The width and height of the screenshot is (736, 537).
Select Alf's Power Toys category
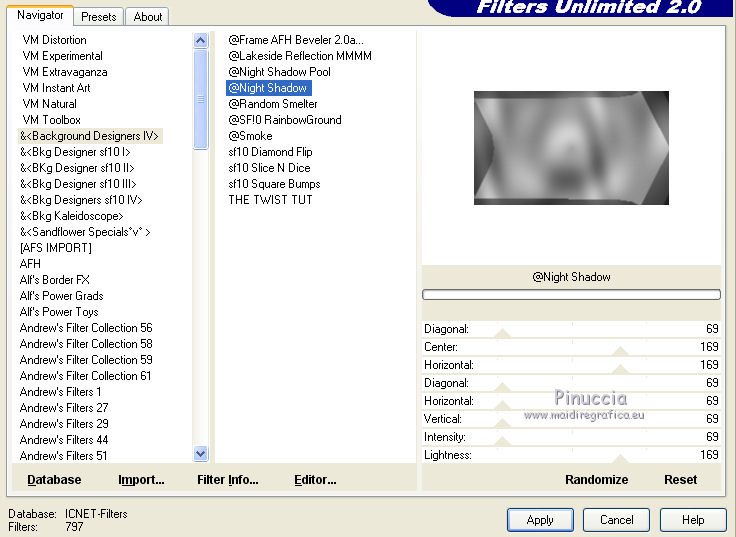(59, 312)
